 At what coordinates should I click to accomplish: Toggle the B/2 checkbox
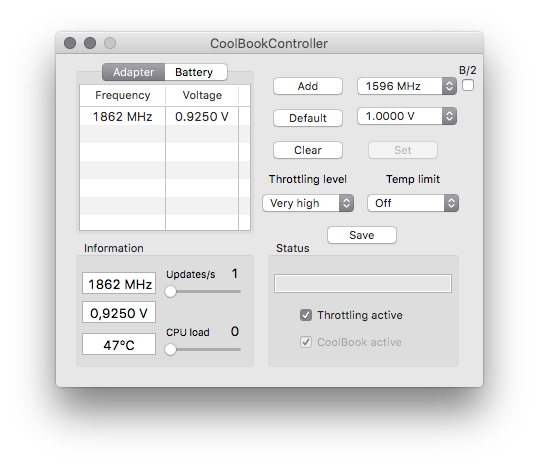468,85
